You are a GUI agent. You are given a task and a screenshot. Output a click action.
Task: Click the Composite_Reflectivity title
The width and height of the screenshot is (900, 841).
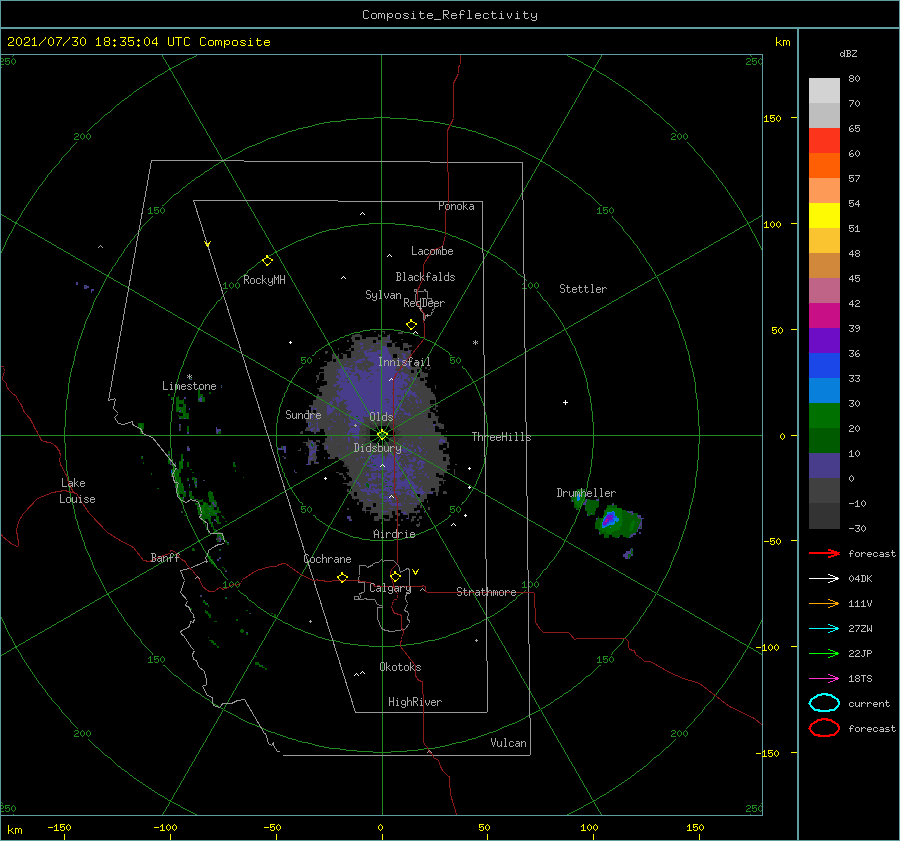(x=450, y=15)
